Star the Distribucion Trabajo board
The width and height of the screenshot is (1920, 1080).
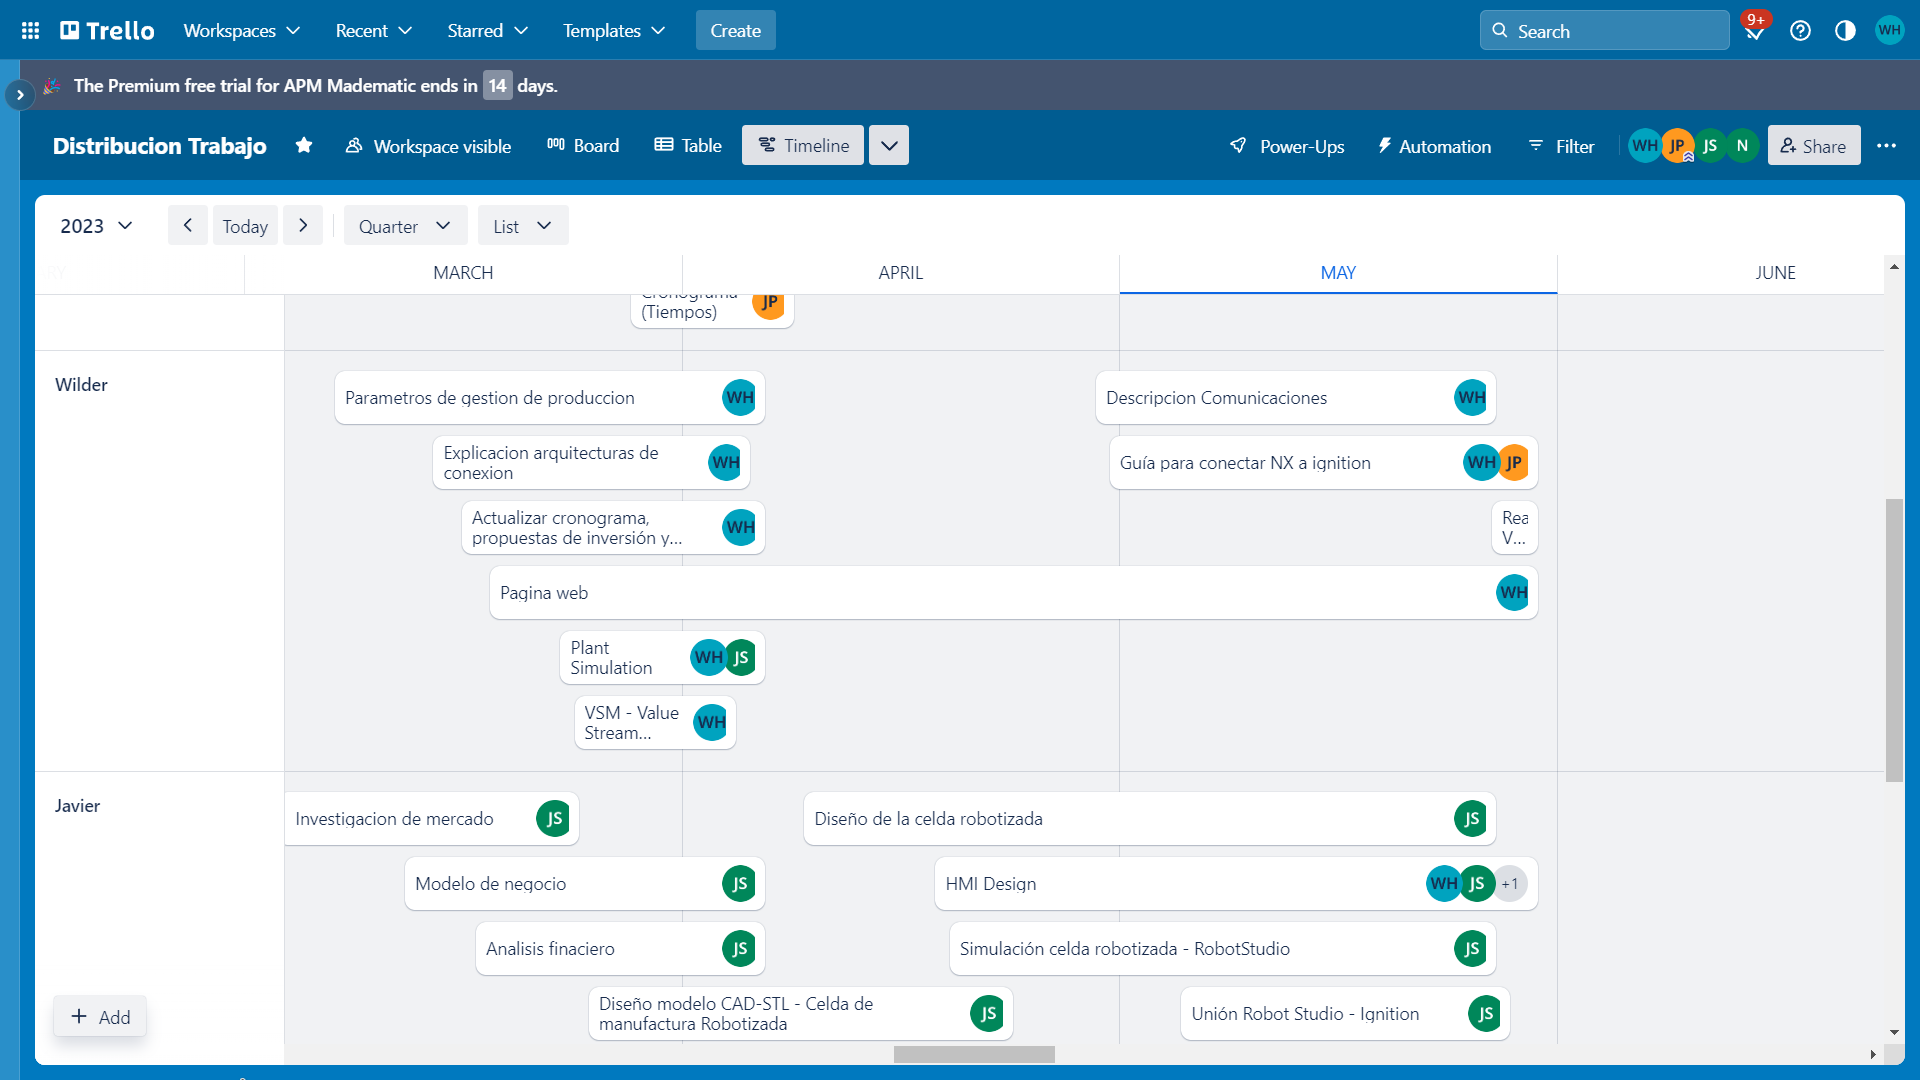click(304, 146)
